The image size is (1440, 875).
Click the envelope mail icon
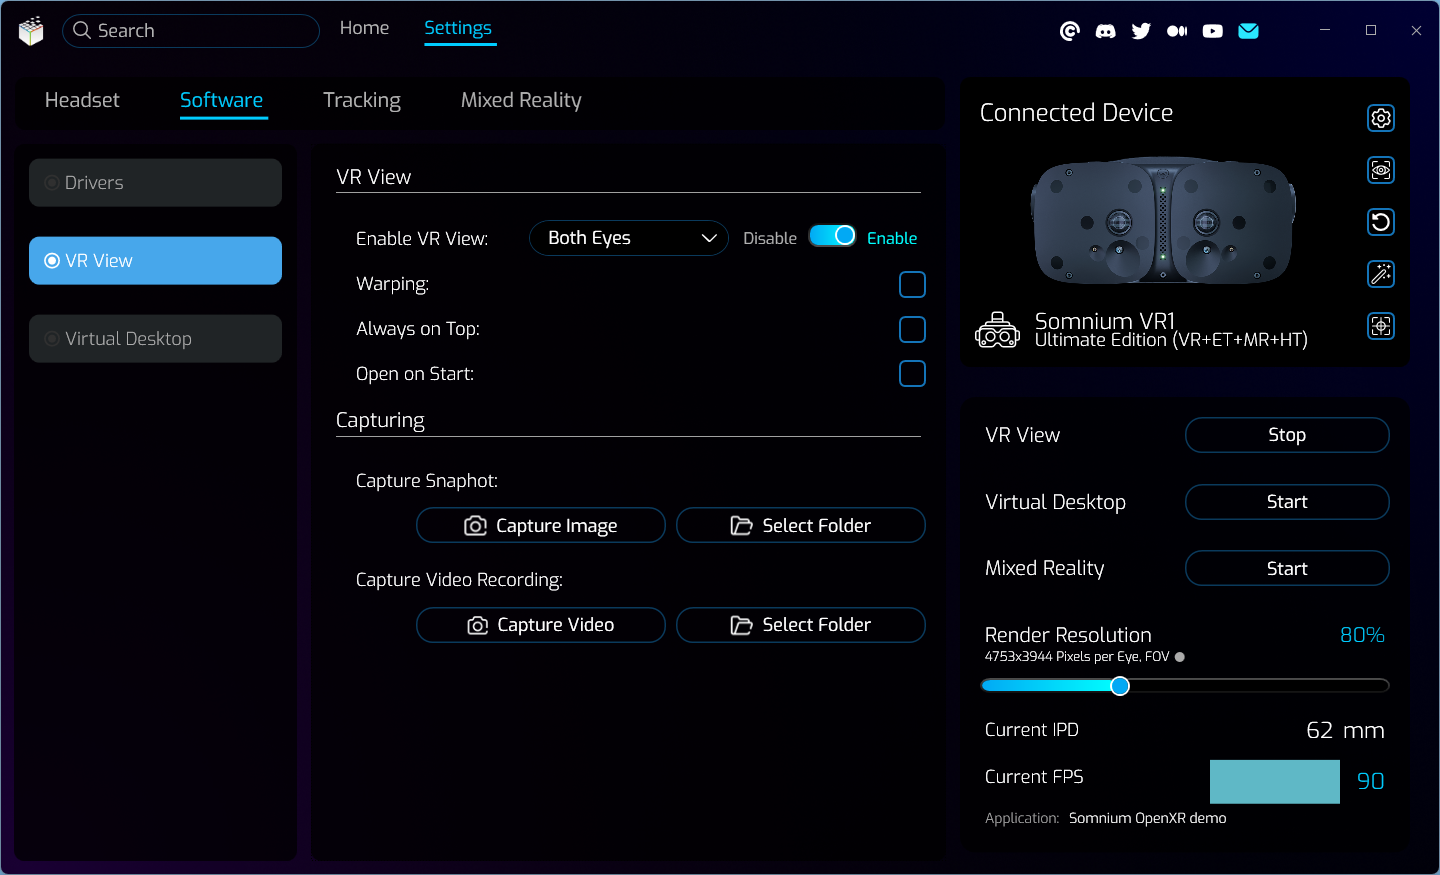pos(1248,31)
